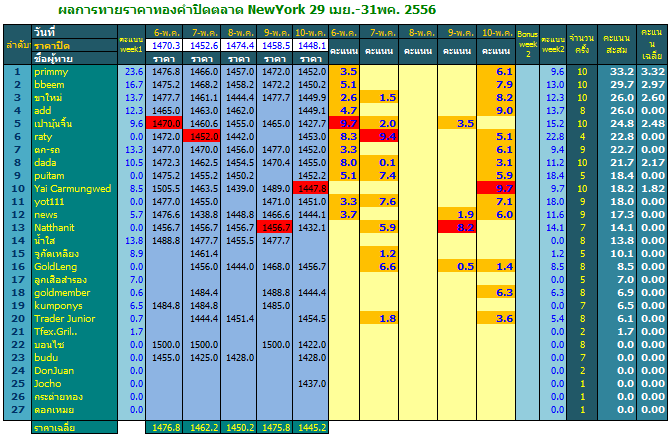Select the 'Natthanit' name cell
The height and width of the screenshot is (437, 671).
click(75, 228)
